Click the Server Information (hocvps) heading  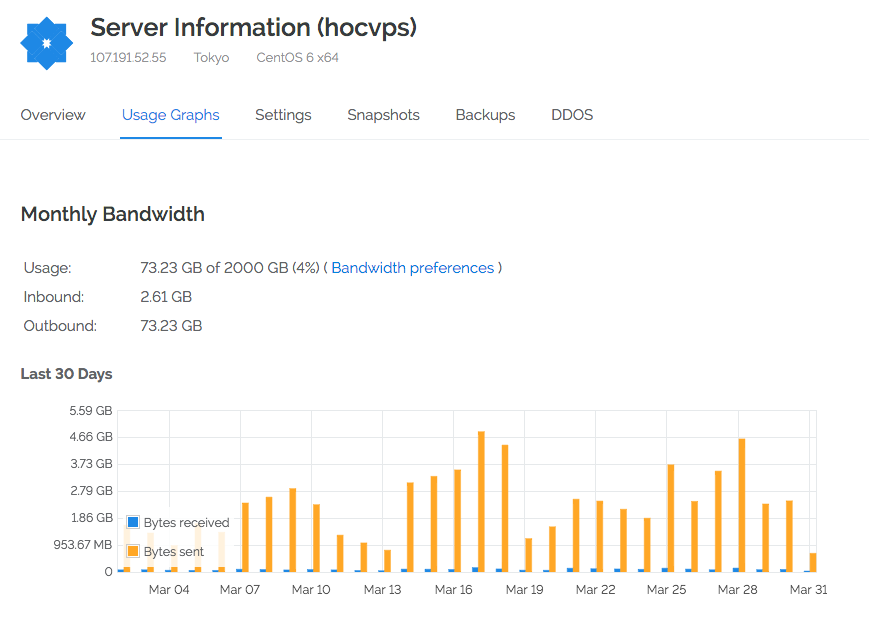253,28
